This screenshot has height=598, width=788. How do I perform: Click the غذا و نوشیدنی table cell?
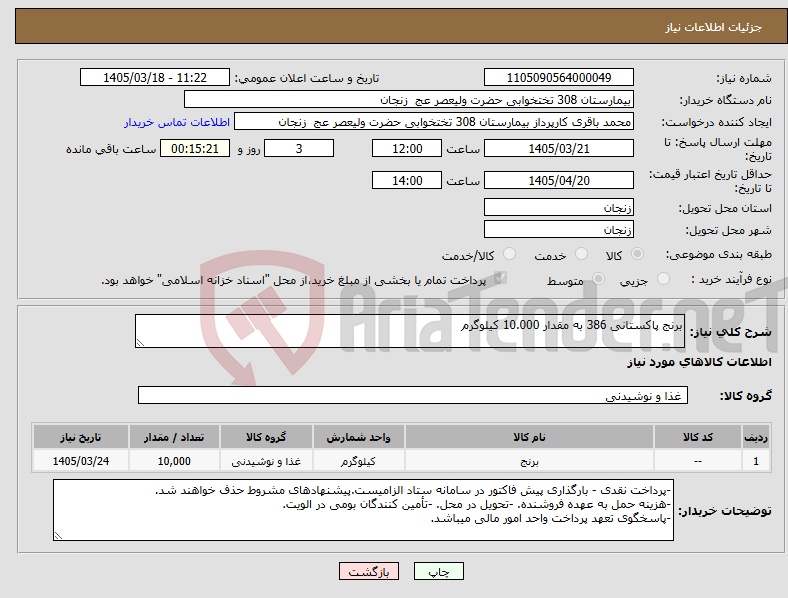click(266, 461)
